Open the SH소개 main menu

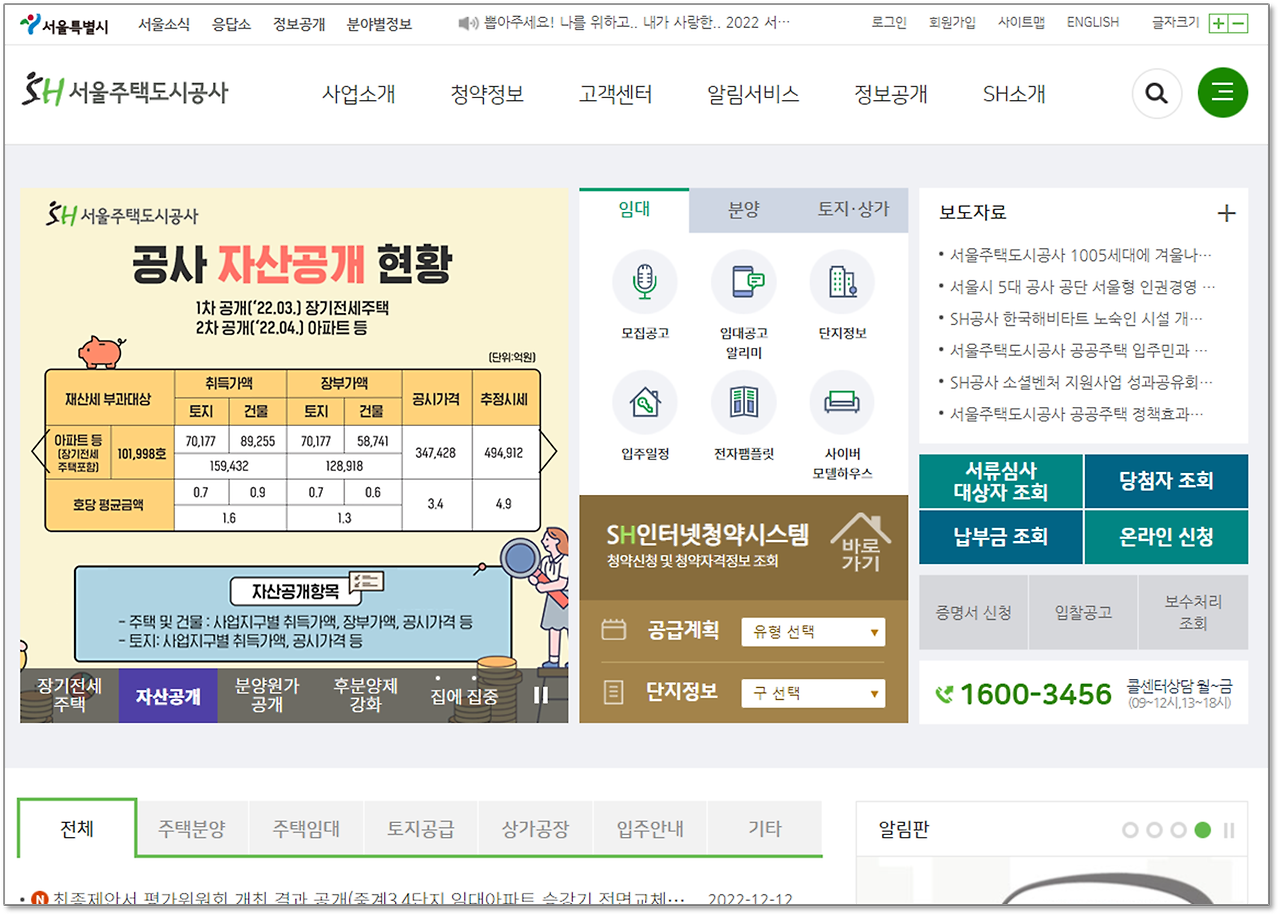tap(1014, 94)
